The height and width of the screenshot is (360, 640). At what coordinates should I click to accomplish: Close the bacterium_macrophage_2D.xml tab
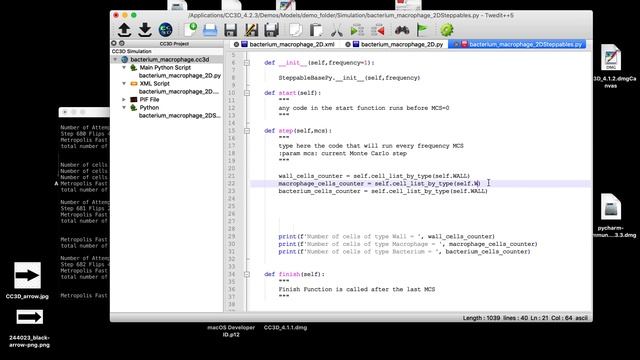click(x=236, y=44)
